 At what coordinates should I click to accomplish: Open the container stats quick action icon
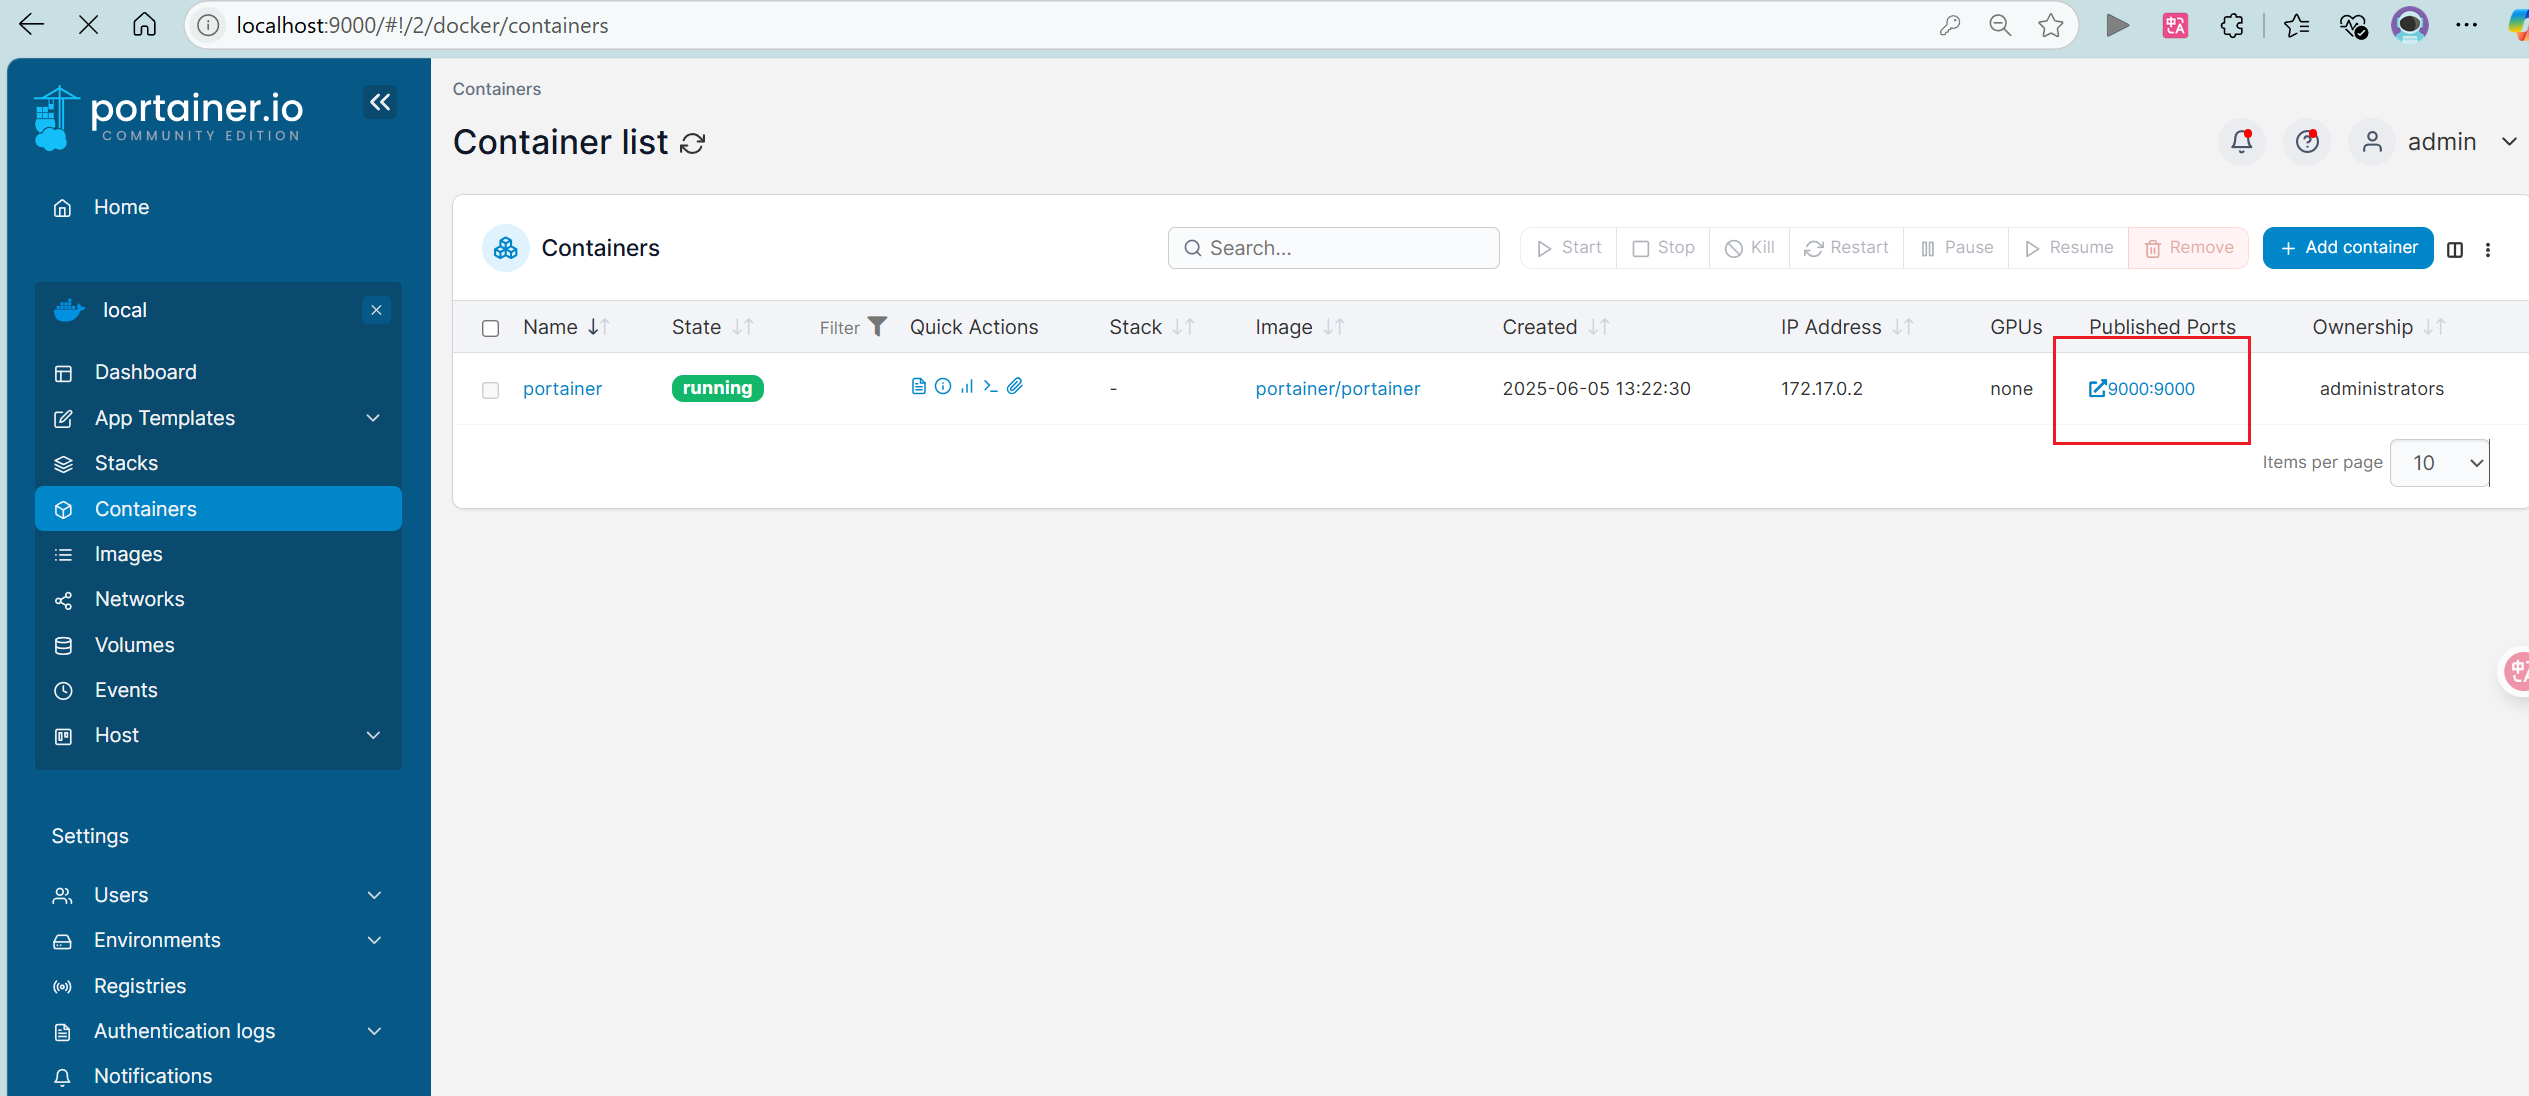coord(967,386)
